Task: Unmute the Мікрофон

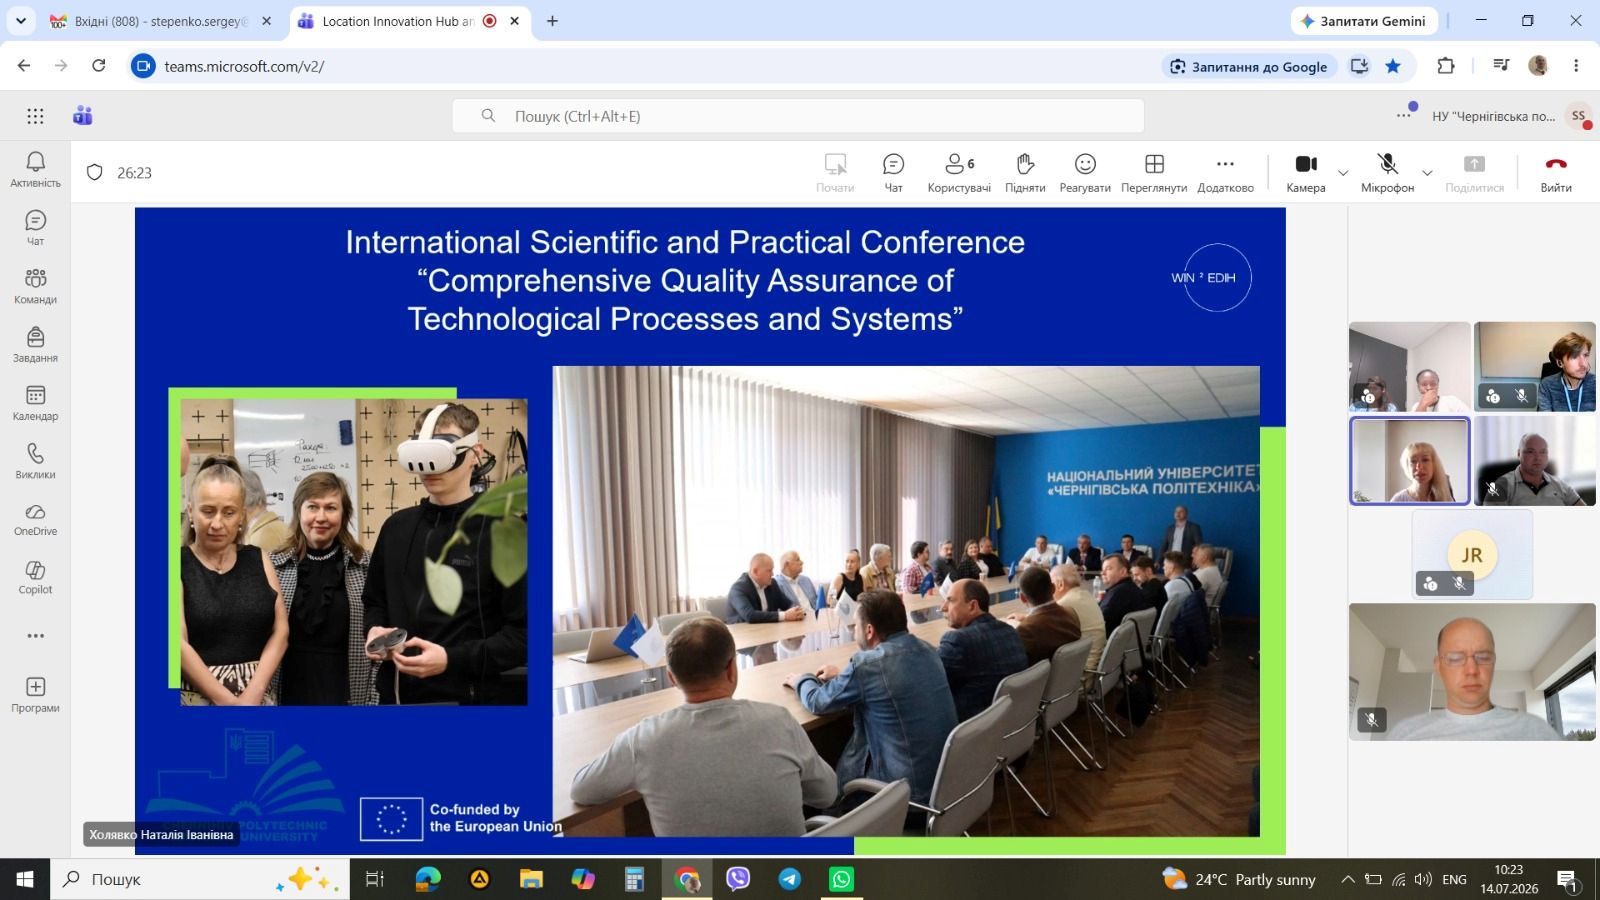Action: [x=1387, y=173]
